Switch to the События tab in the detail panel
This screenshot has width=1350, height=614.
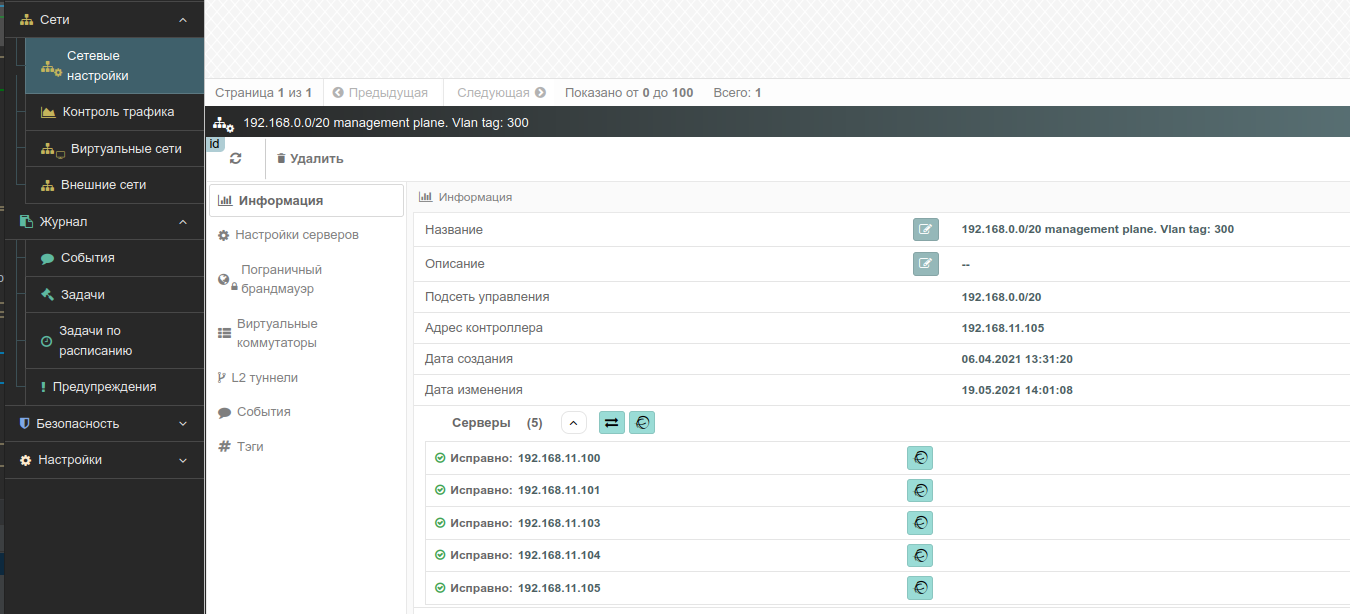[x=306, y=412]
